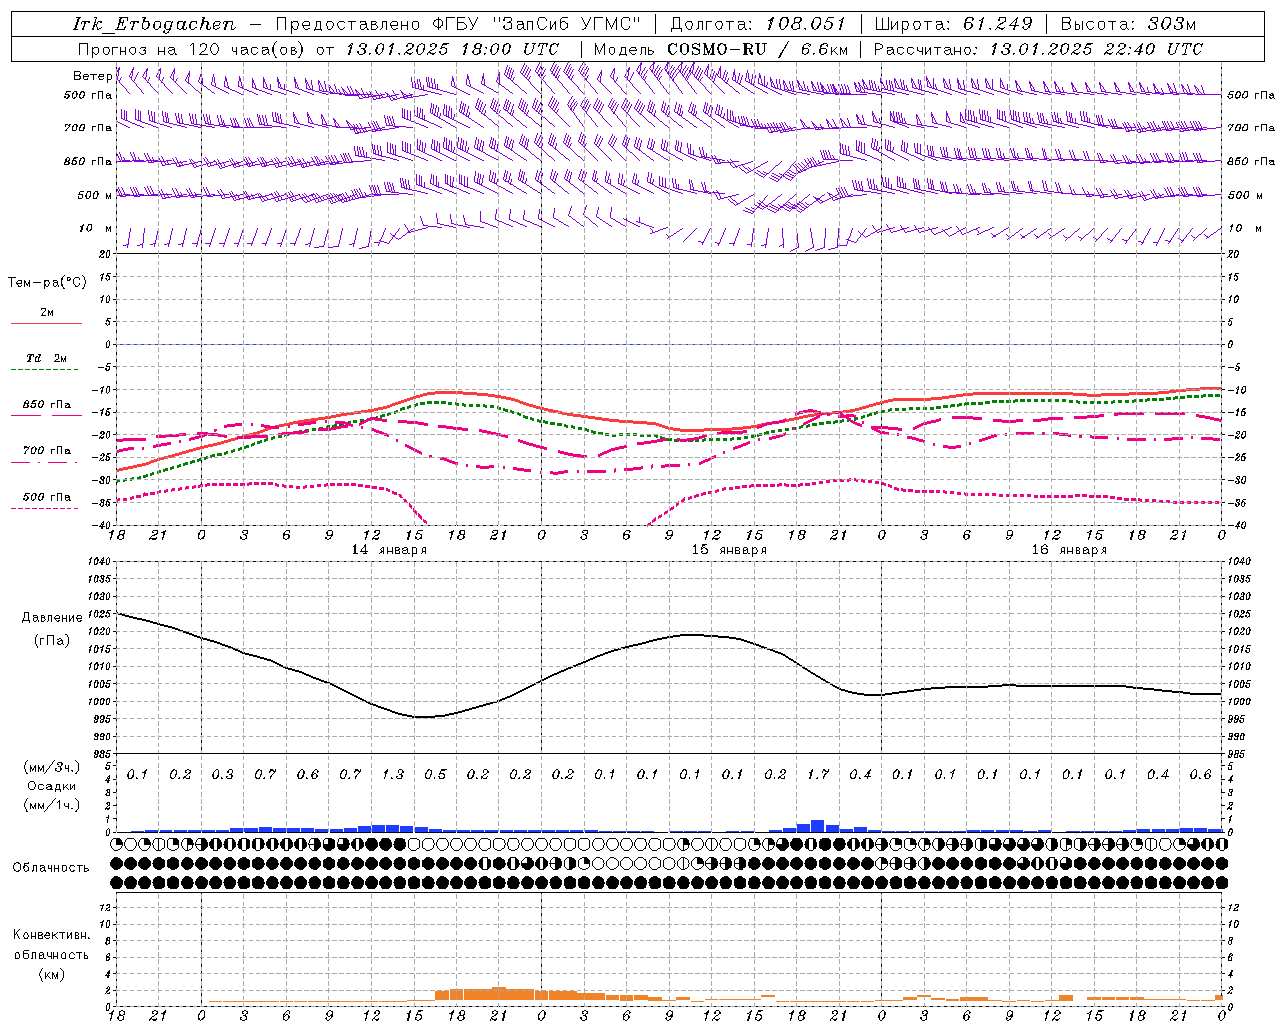Click the '2м' temperature legend entry
Screen dimensions: 1280x1024
click(x=47, y=313)
